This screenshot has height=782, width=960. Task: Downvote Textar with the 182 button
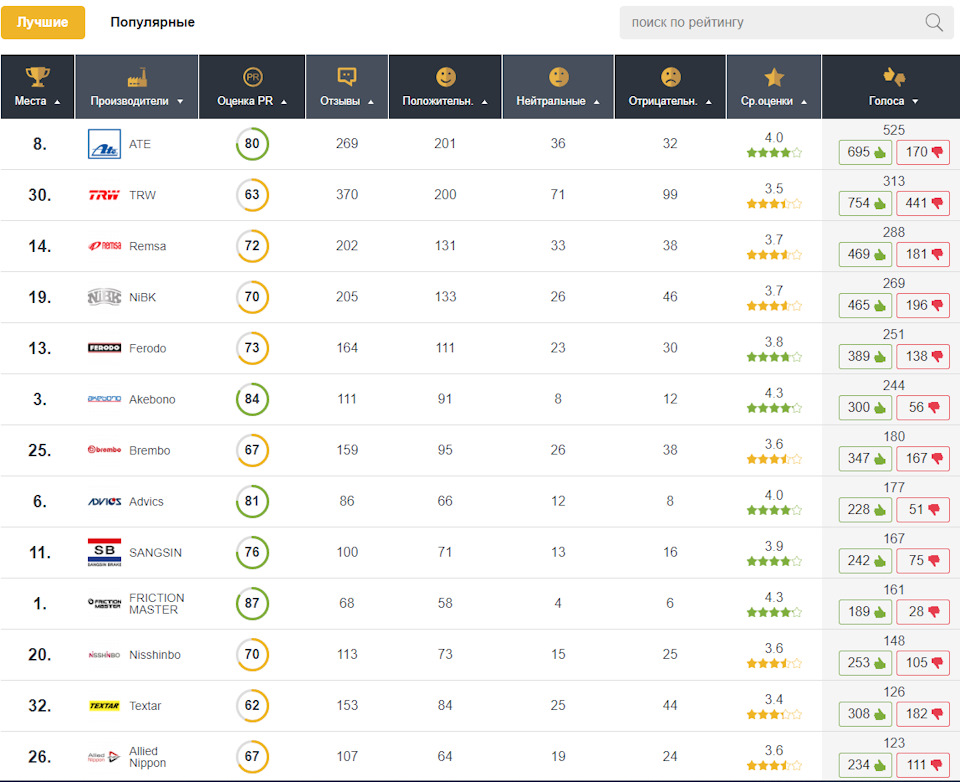(923, 713)
